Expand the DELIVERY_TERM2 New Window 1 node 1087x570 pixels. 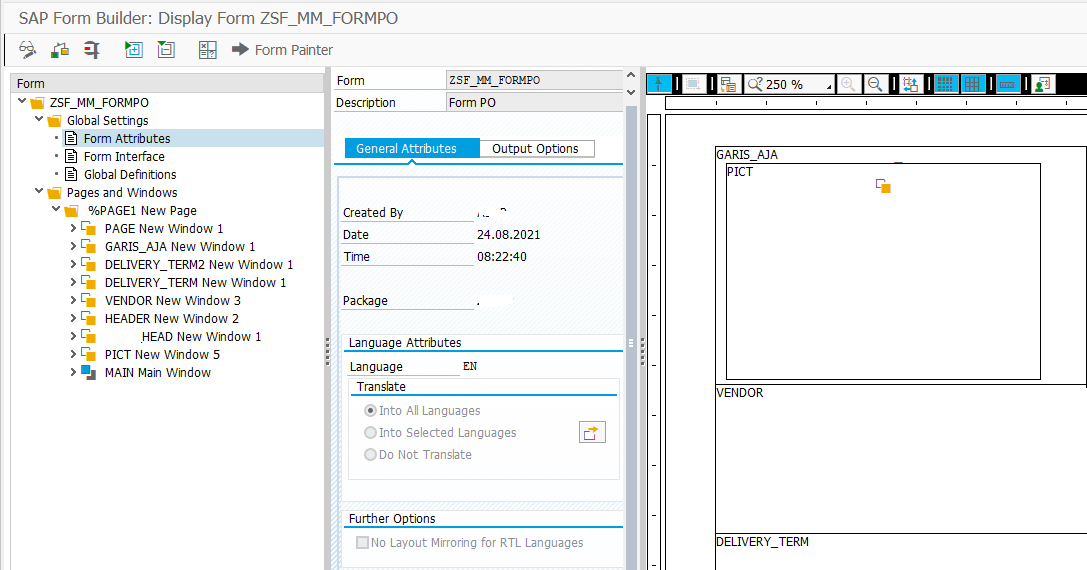click(73, 264)
